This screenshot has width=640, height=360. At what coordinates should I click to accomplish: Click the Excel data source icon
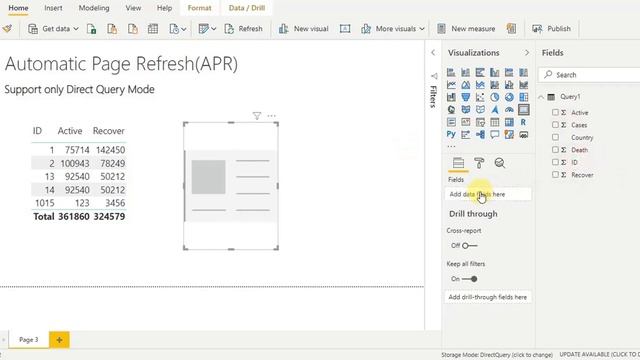91,29
